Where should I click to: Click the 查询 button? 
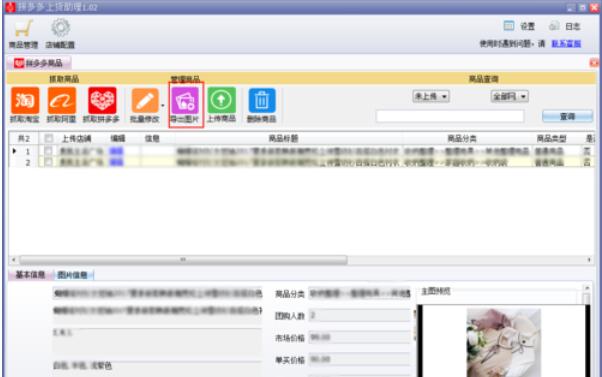567,116
